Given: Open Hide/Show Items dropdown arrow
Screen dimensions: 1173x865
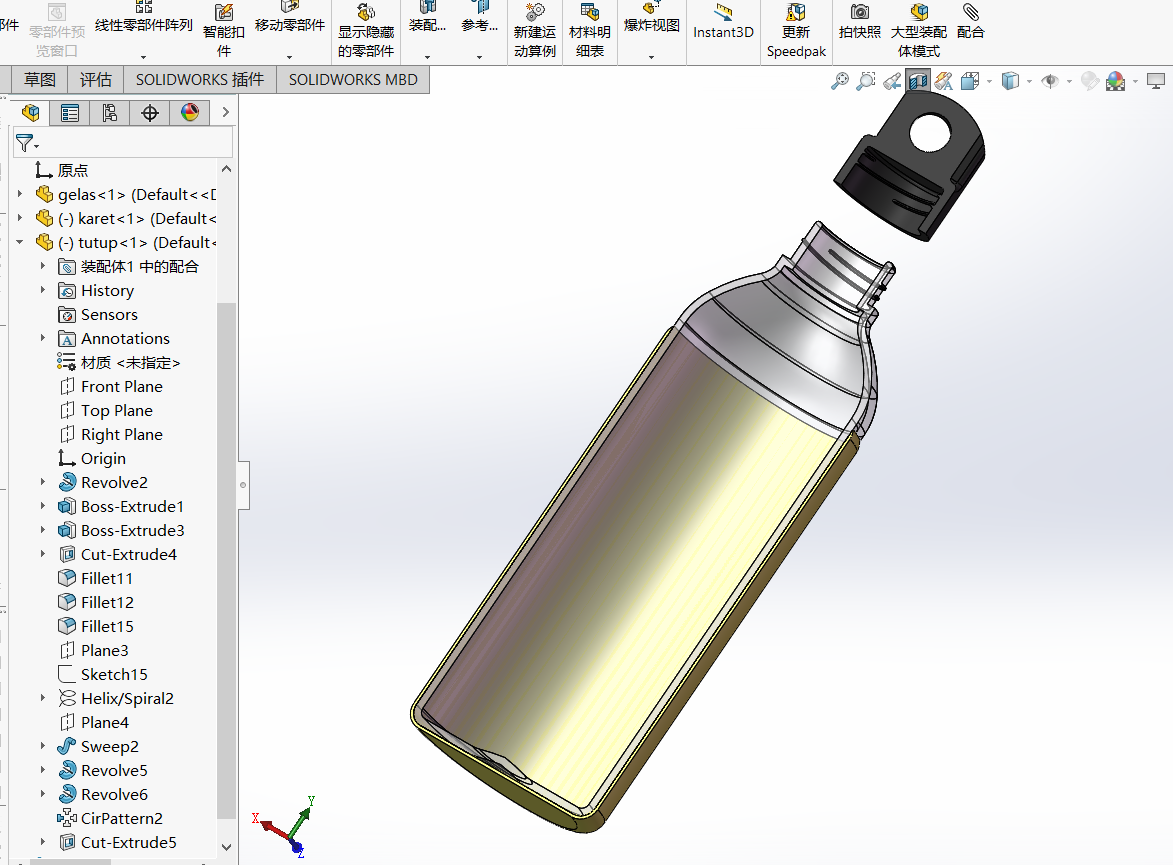Looking at the screenshot, I should click(x=1069, y=82).
